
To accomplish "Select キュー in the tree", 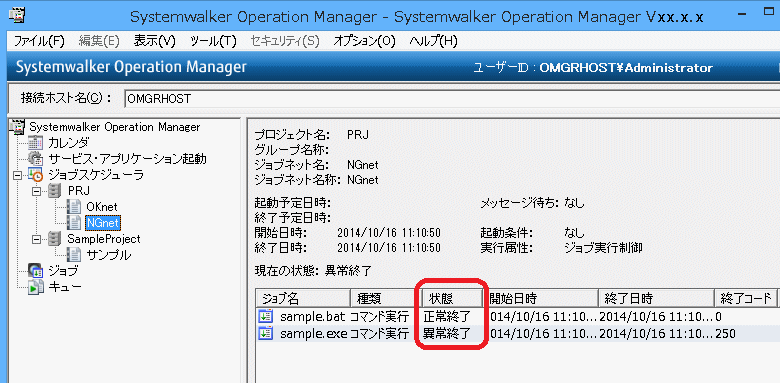I will (65, 287).
